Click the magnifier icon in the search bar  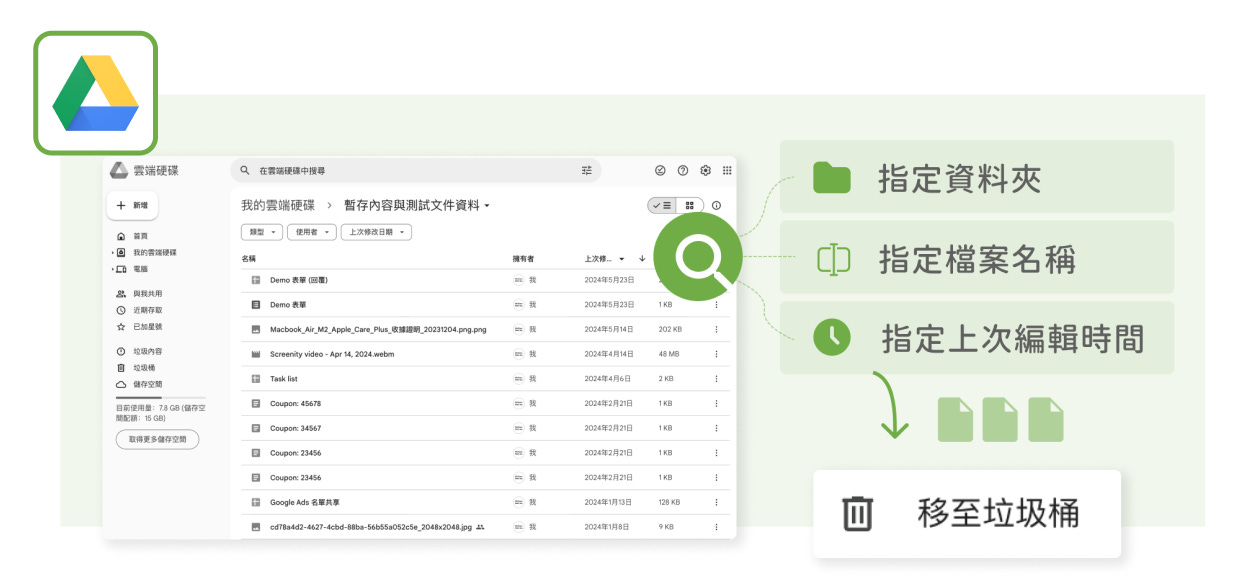coord(245,171)
